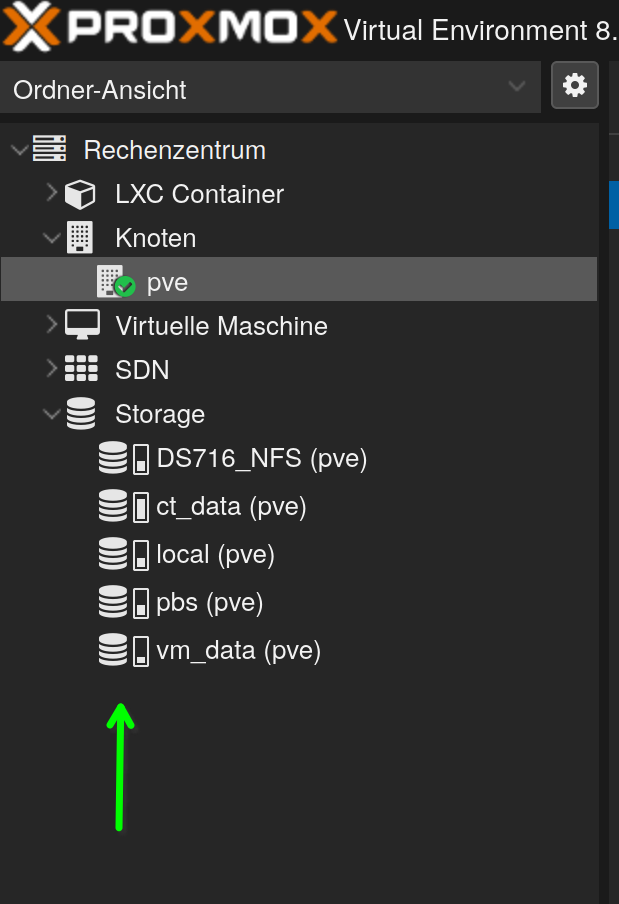Select vm_data (pve) storage
This screenshot has width=619, height=904.
click(x=239, y=650)
